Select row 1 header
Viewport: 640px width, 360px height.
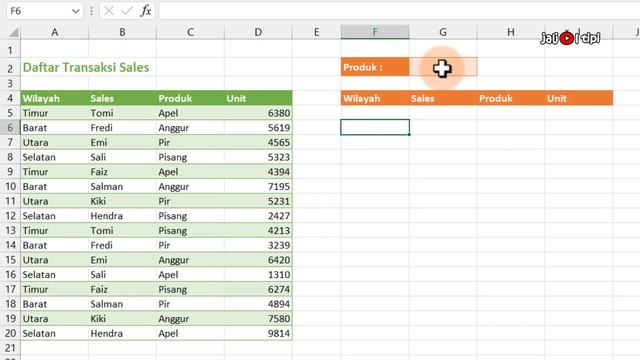(10, 50)
